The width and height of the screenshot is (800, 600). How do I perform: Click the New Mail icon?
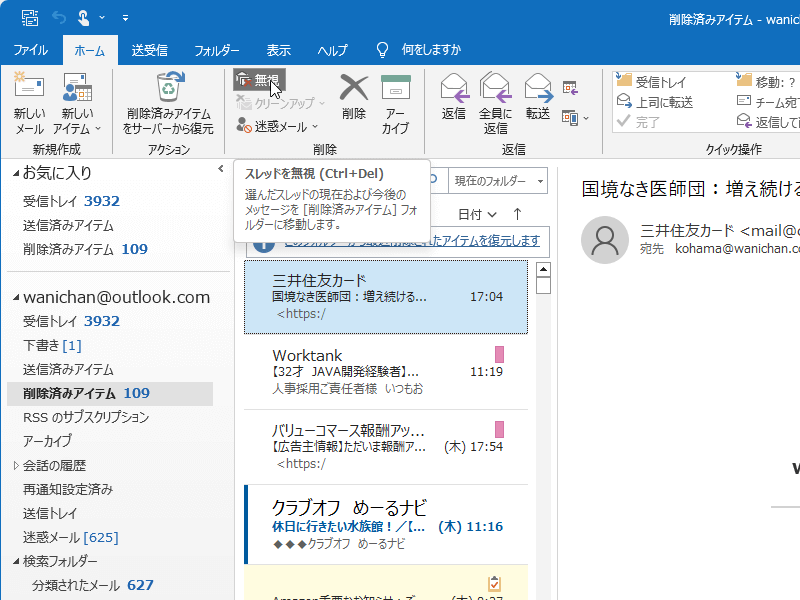click(29, 87)
